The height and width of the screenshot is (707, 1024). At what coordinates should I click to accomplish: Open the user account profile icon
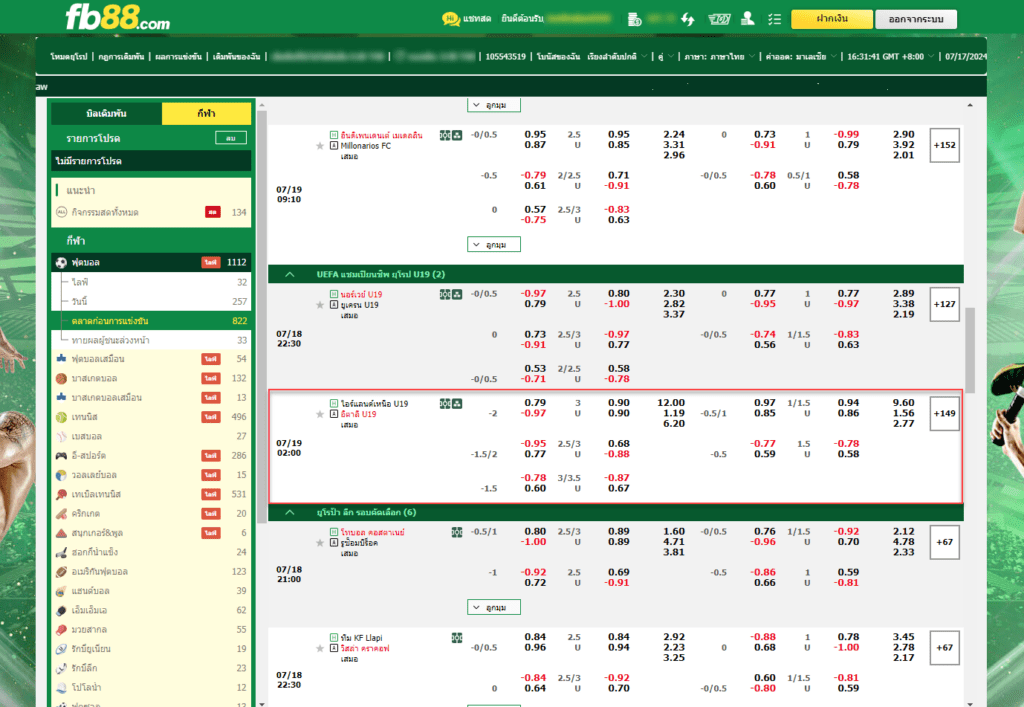tap(748, 18)
